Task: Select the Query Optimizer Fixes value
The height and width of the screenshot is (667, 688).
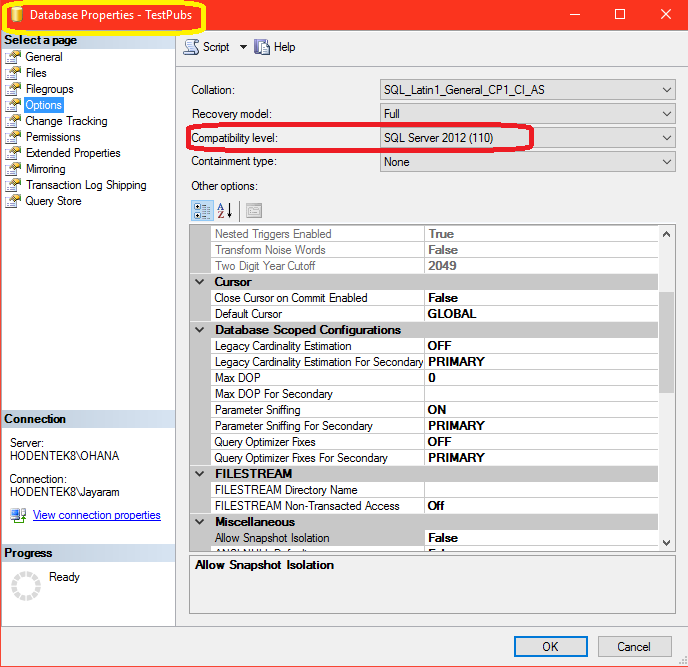Action: [541, 442]
